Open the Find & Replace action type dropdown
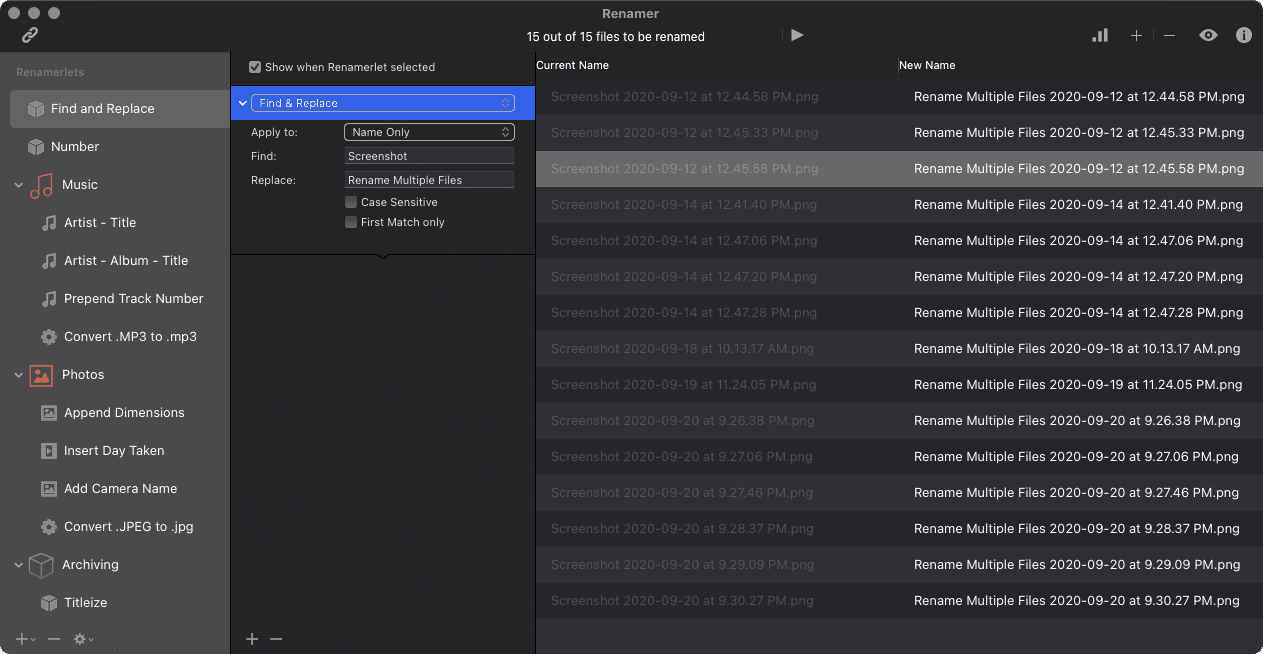 (x=383, y=103)
